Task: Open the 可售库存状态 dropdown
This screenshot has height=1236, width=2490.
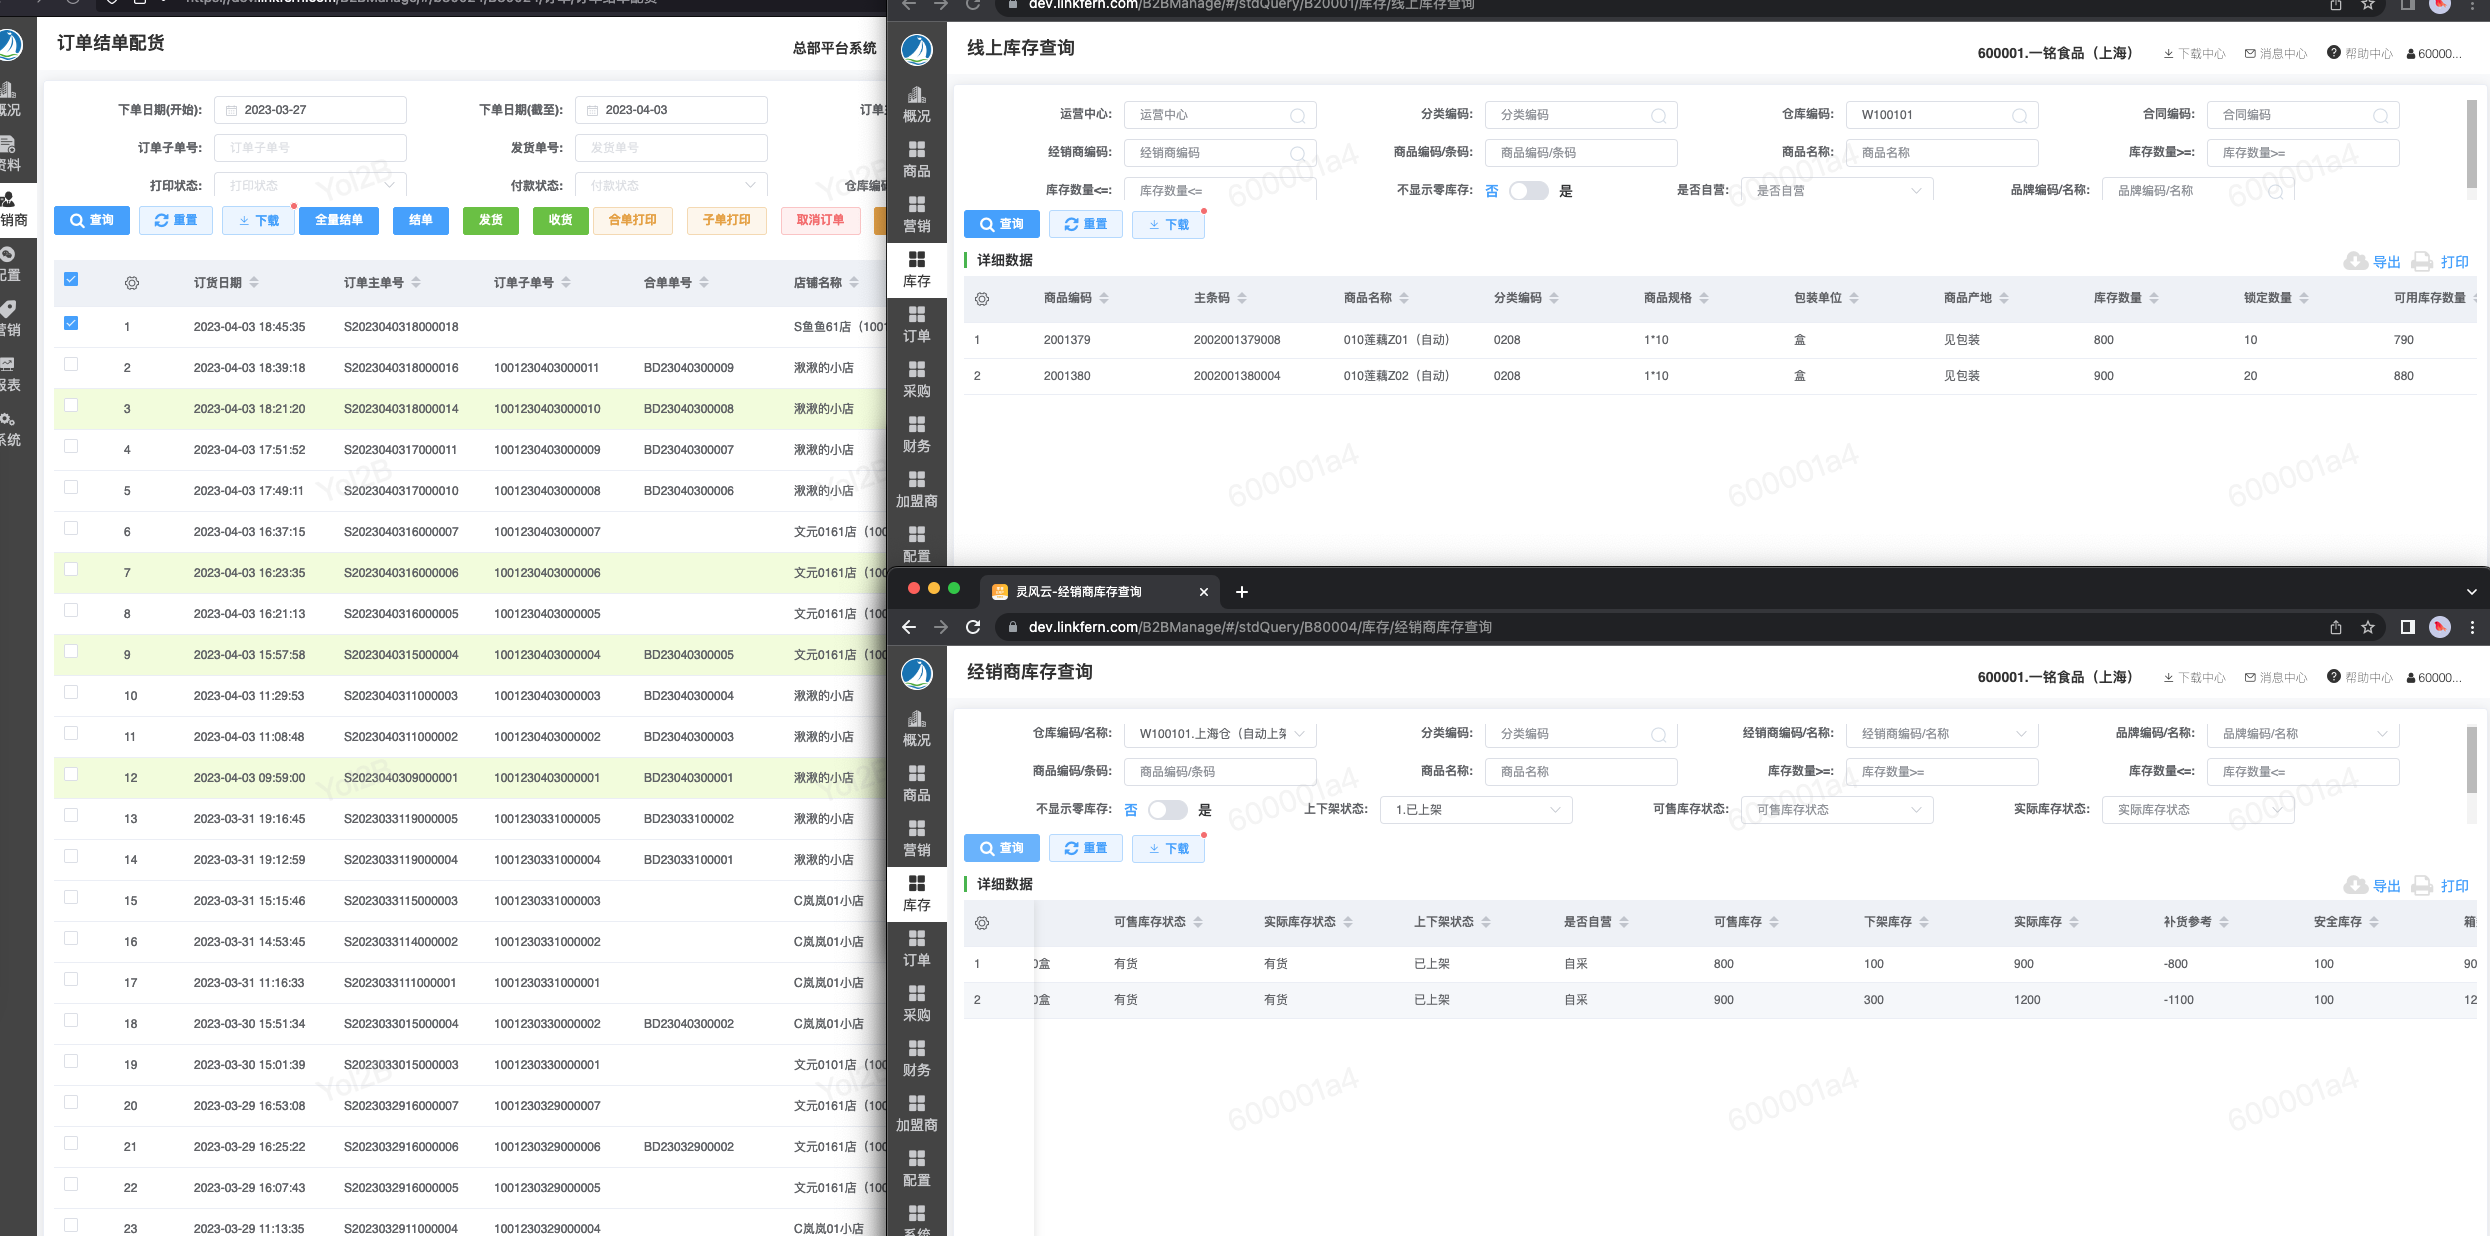Action: coord(1837,810)
